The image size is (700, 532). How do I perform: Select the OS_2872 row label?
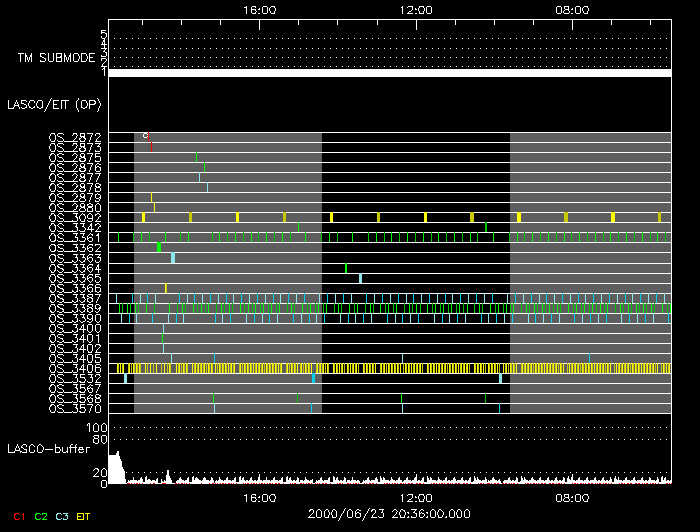(75, 137)
